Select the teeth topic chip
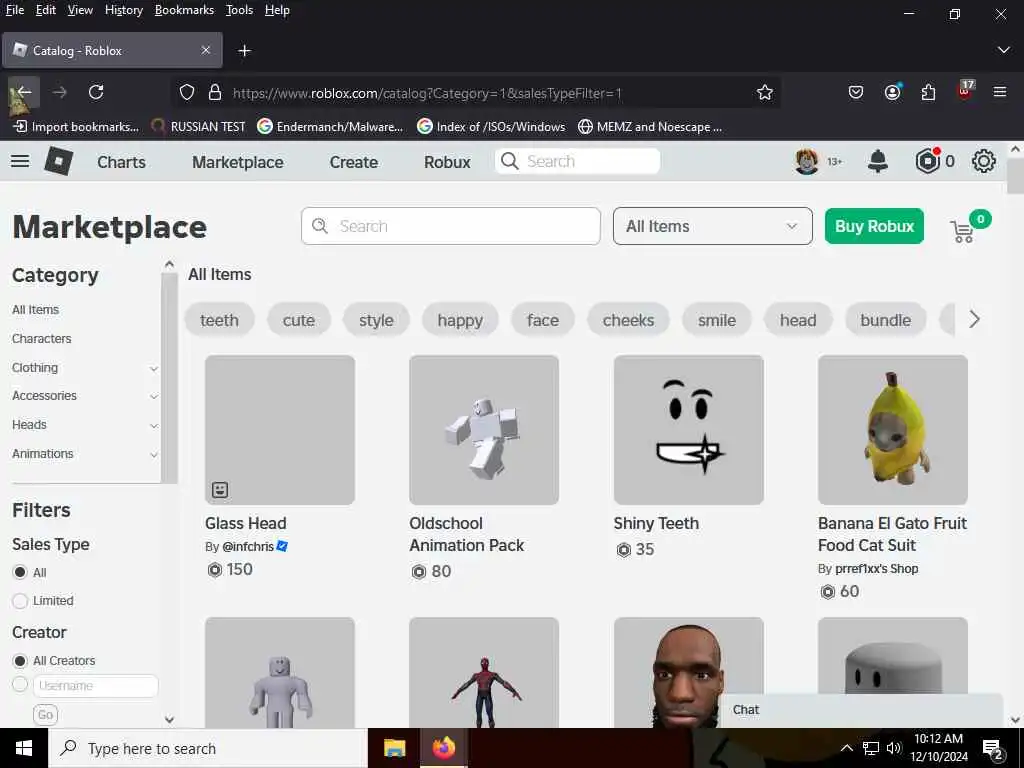1024x768 pixels. coord(219,320)
